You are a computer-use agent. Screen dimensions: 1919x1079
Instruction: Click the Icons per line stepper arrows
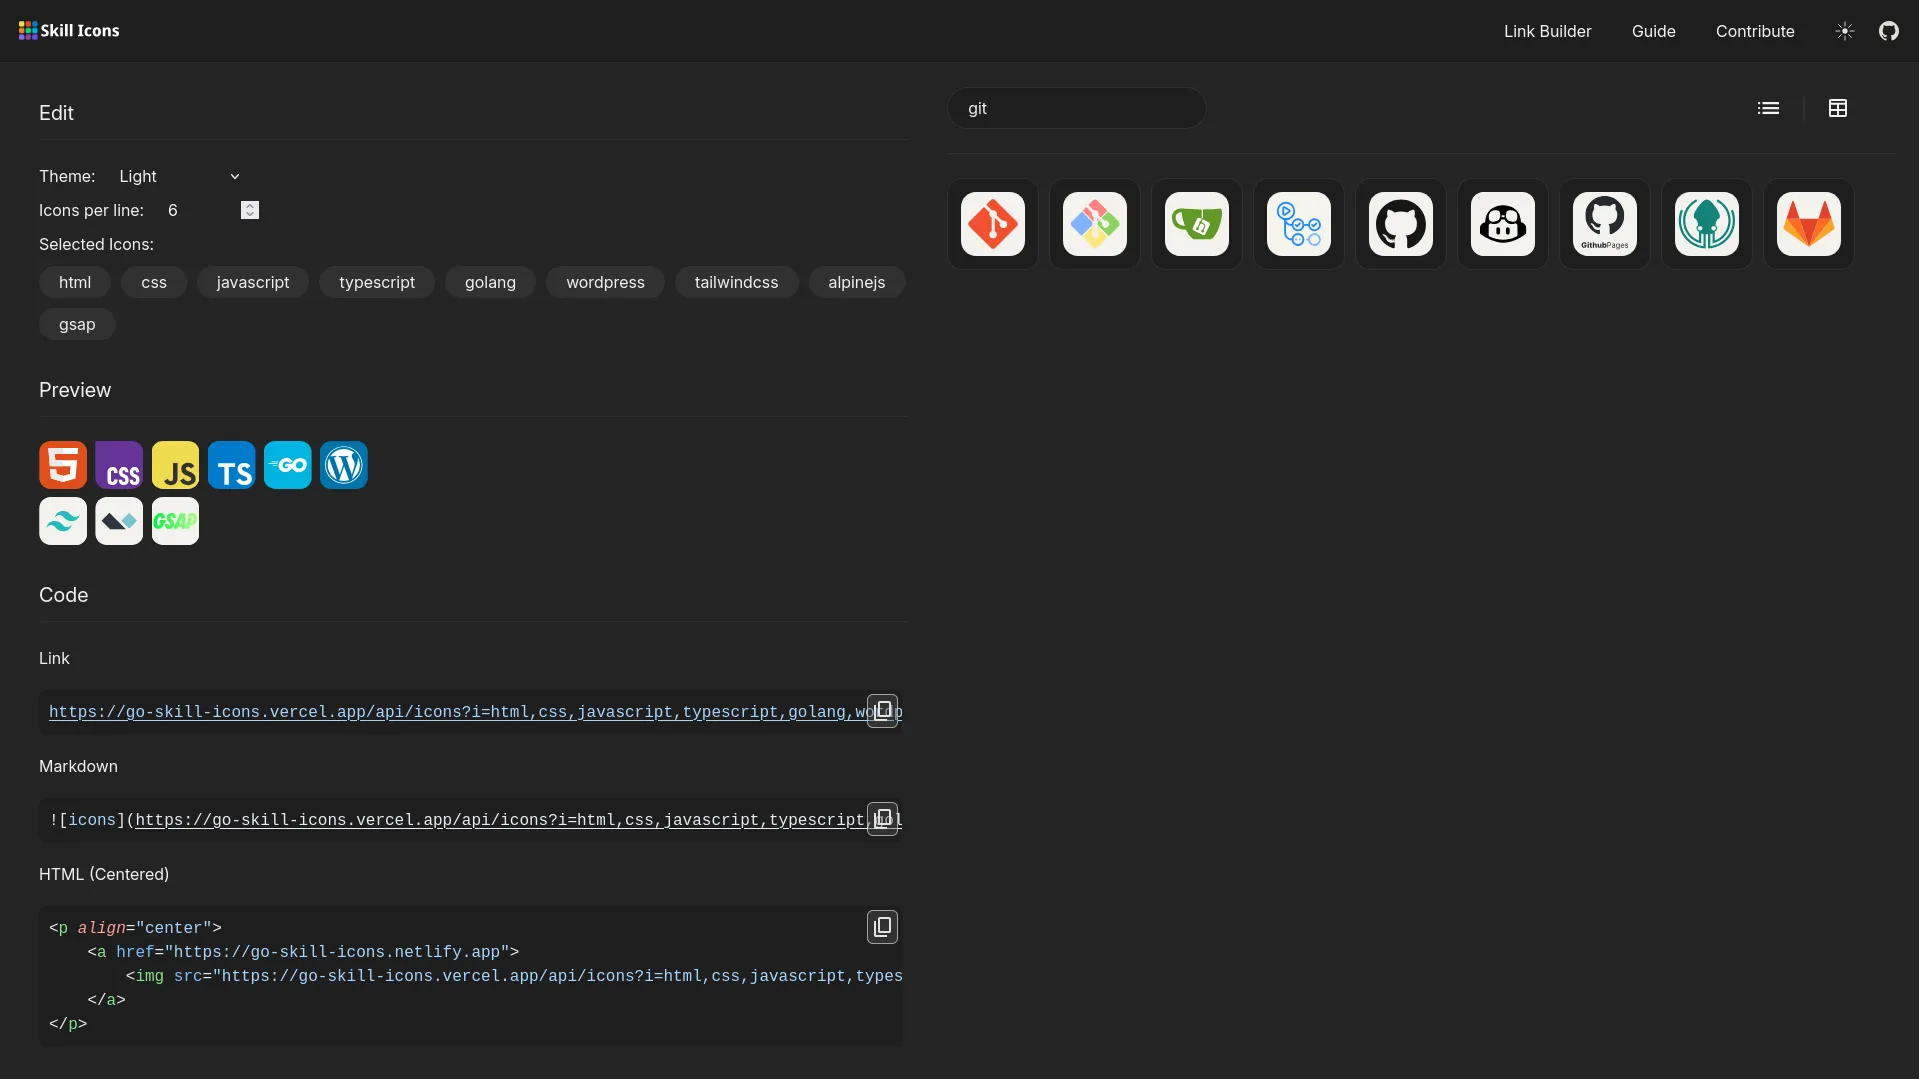pos(250,210)
